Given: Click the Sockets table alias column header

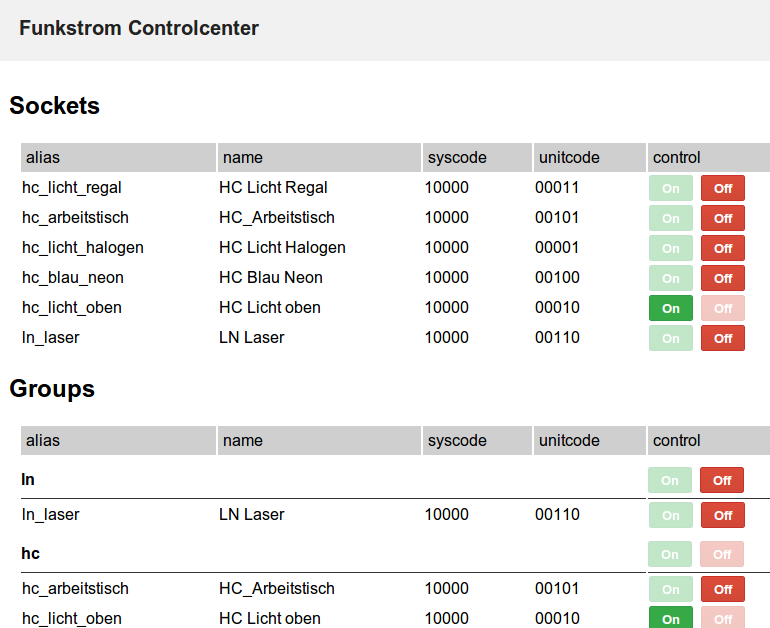Looking at the screenshot, I should tap(43, 157).
